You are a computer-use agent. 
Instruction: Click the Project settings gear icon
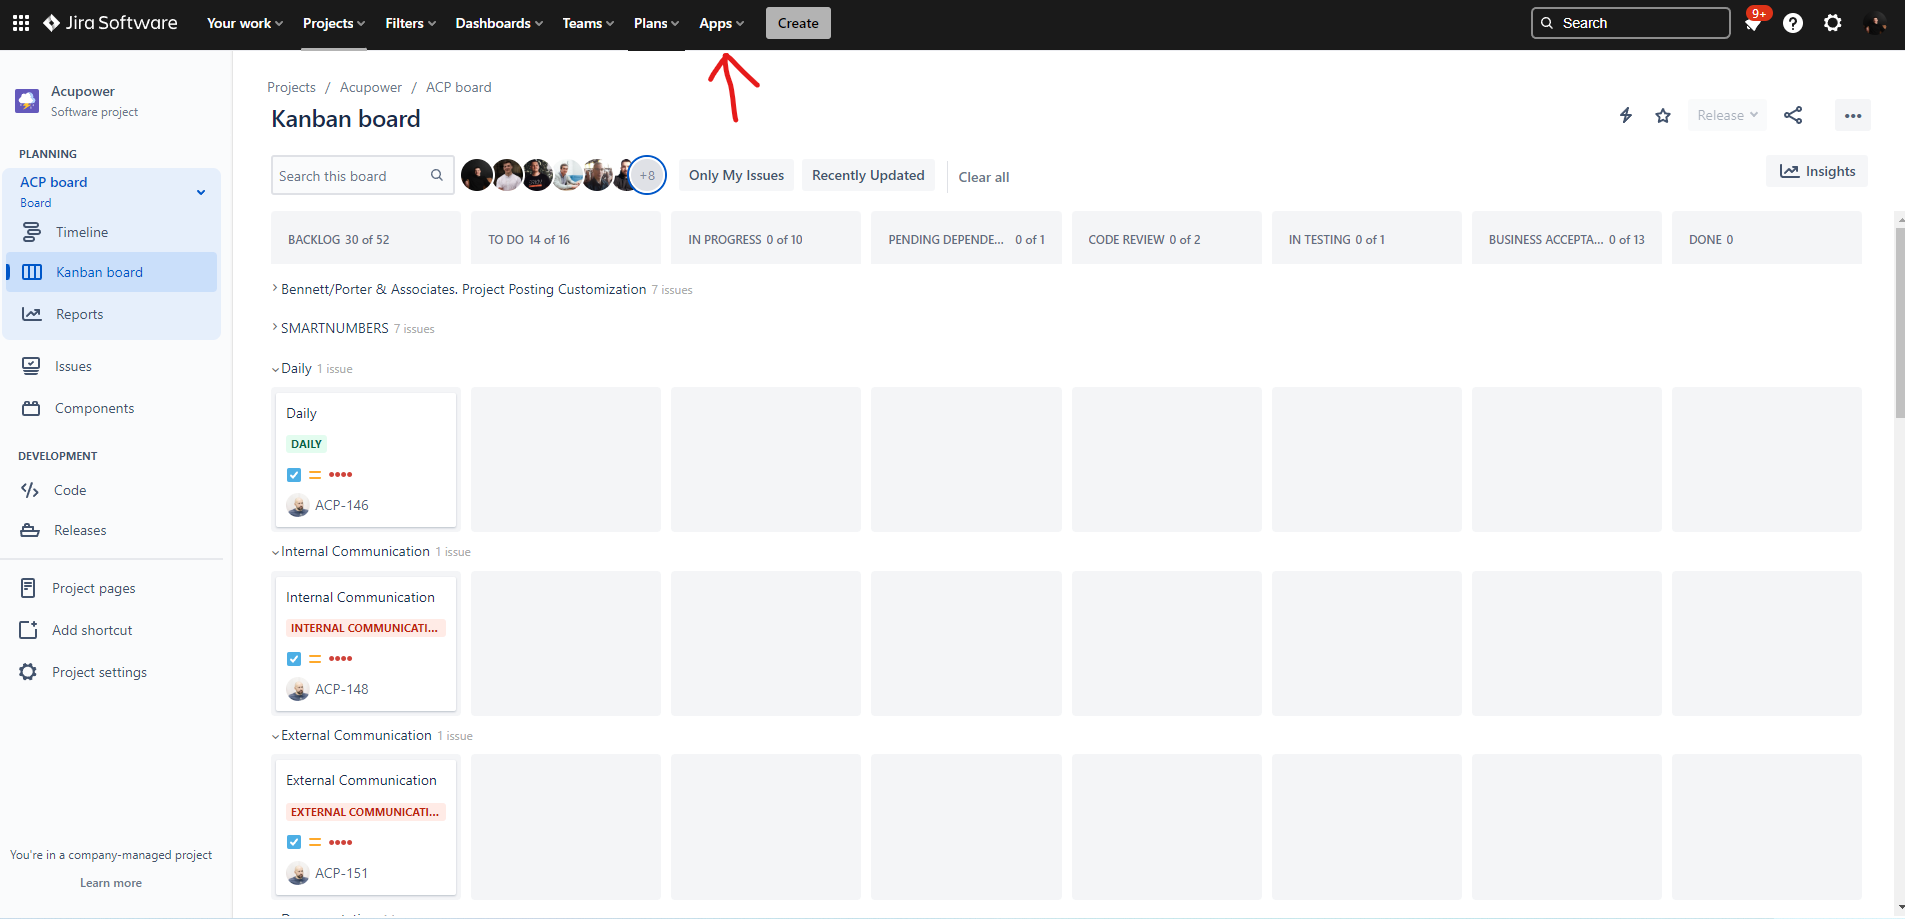coord(28,672)
